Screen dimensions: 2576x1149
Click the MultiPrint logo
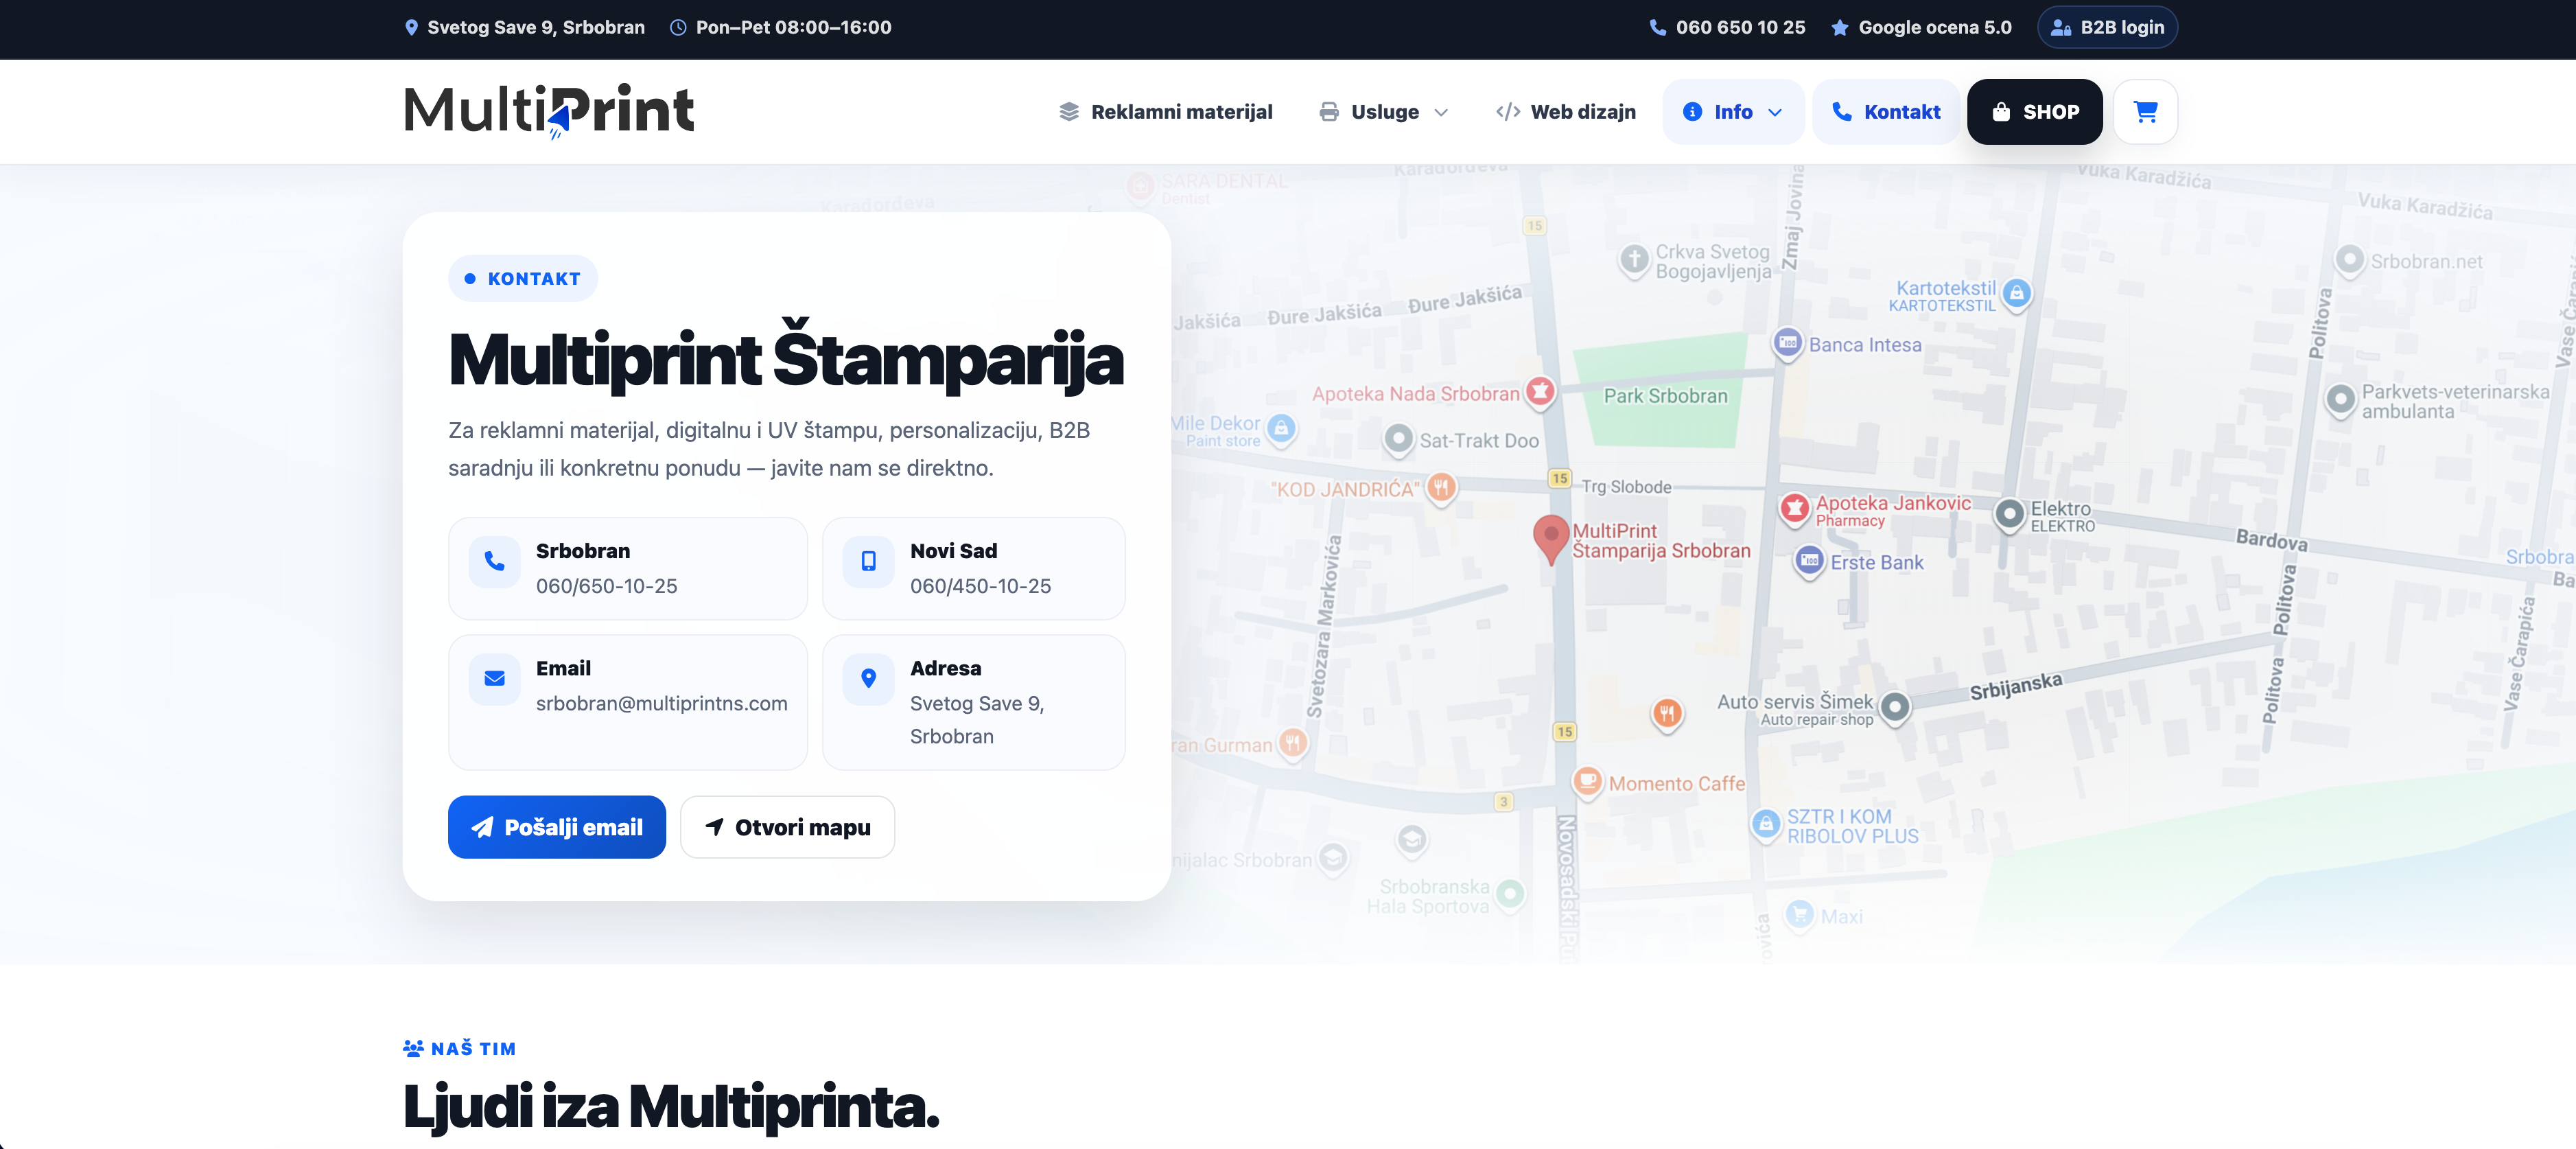(549, 111)
